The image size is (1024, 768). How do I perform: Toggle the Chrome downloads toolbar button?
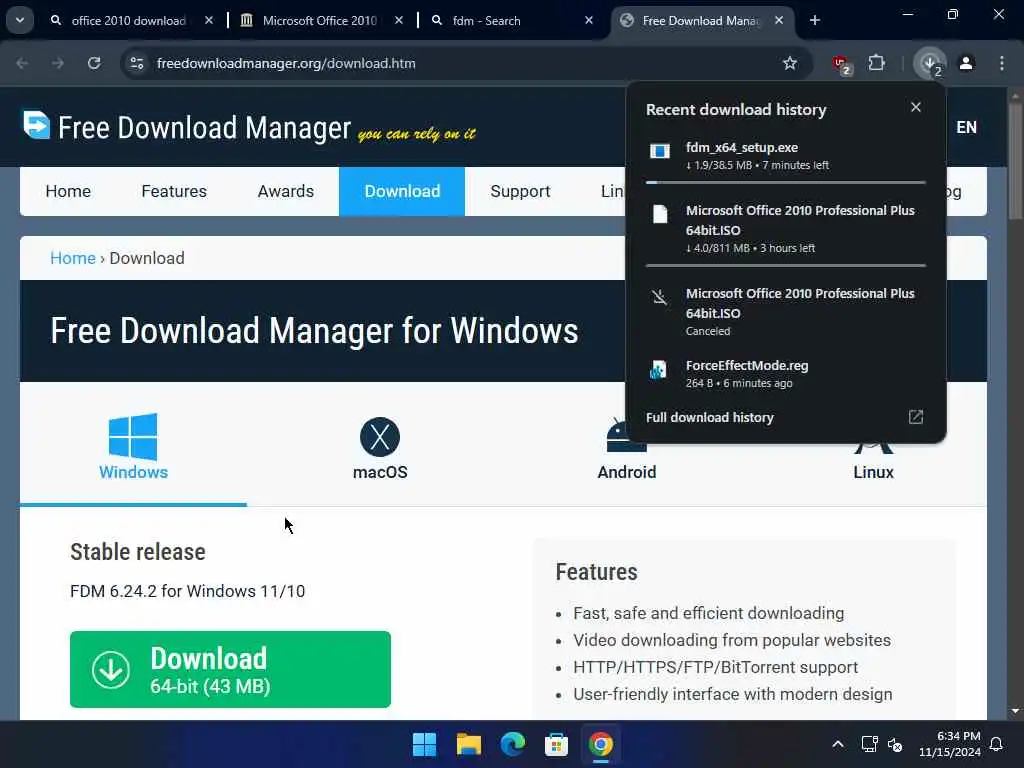(x=929, y=63)
